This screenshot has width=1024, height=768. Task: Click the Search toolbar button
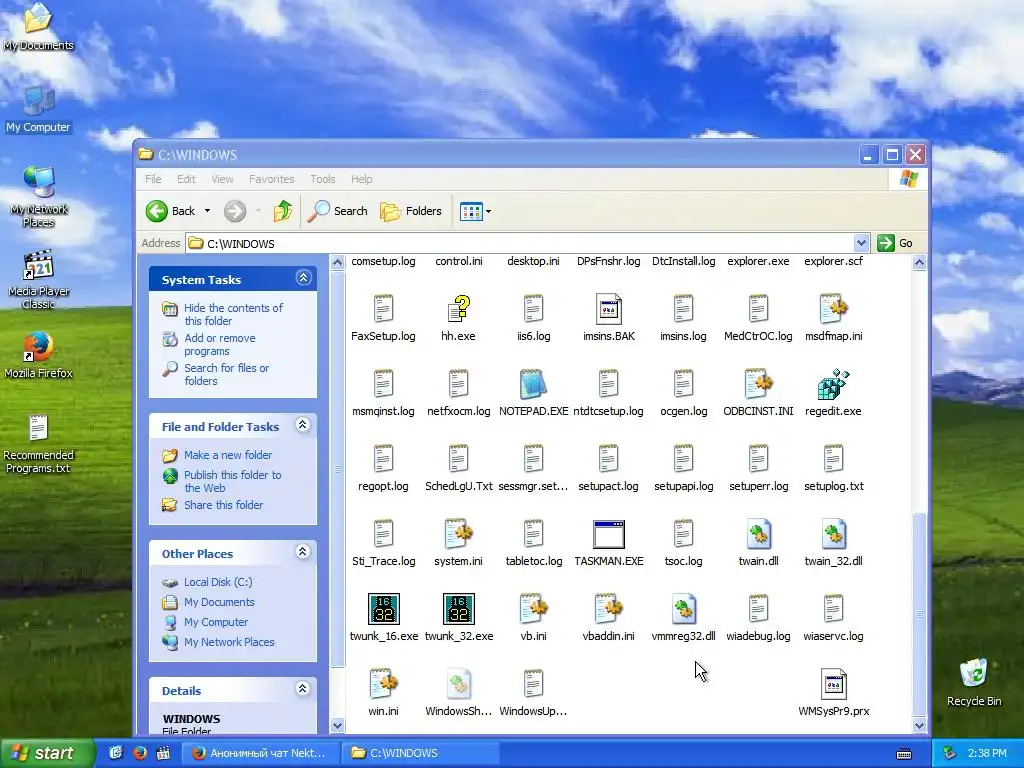(x=337, y=211)
